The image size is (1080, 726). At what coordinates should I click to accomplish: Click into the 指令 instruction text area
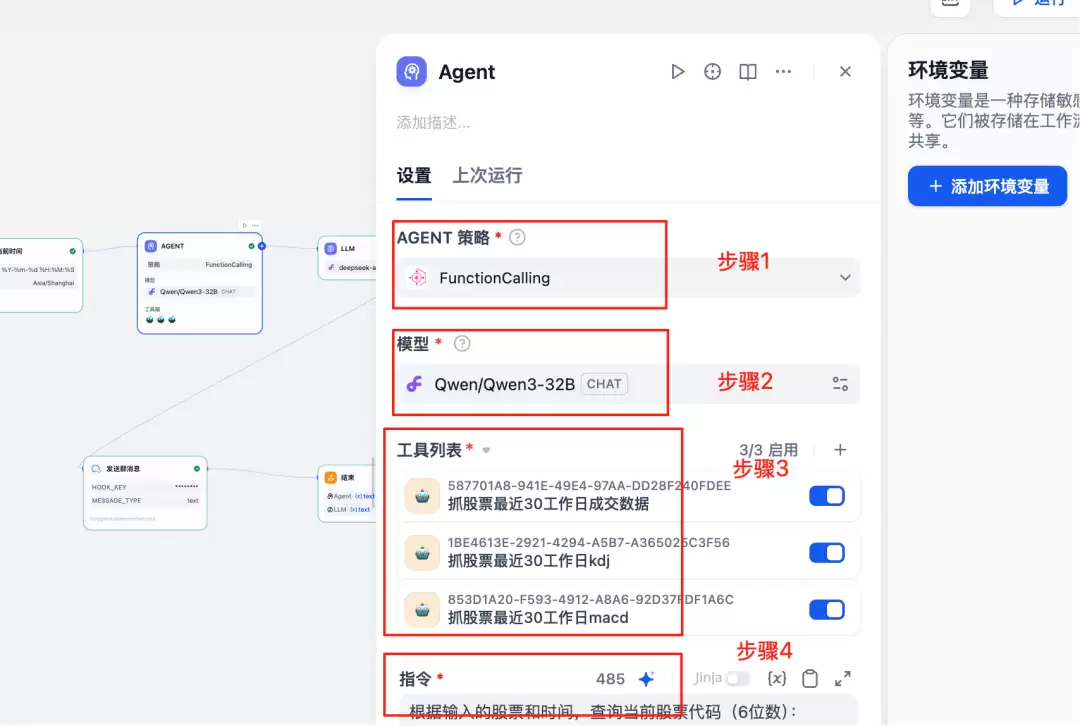(628, 710)
